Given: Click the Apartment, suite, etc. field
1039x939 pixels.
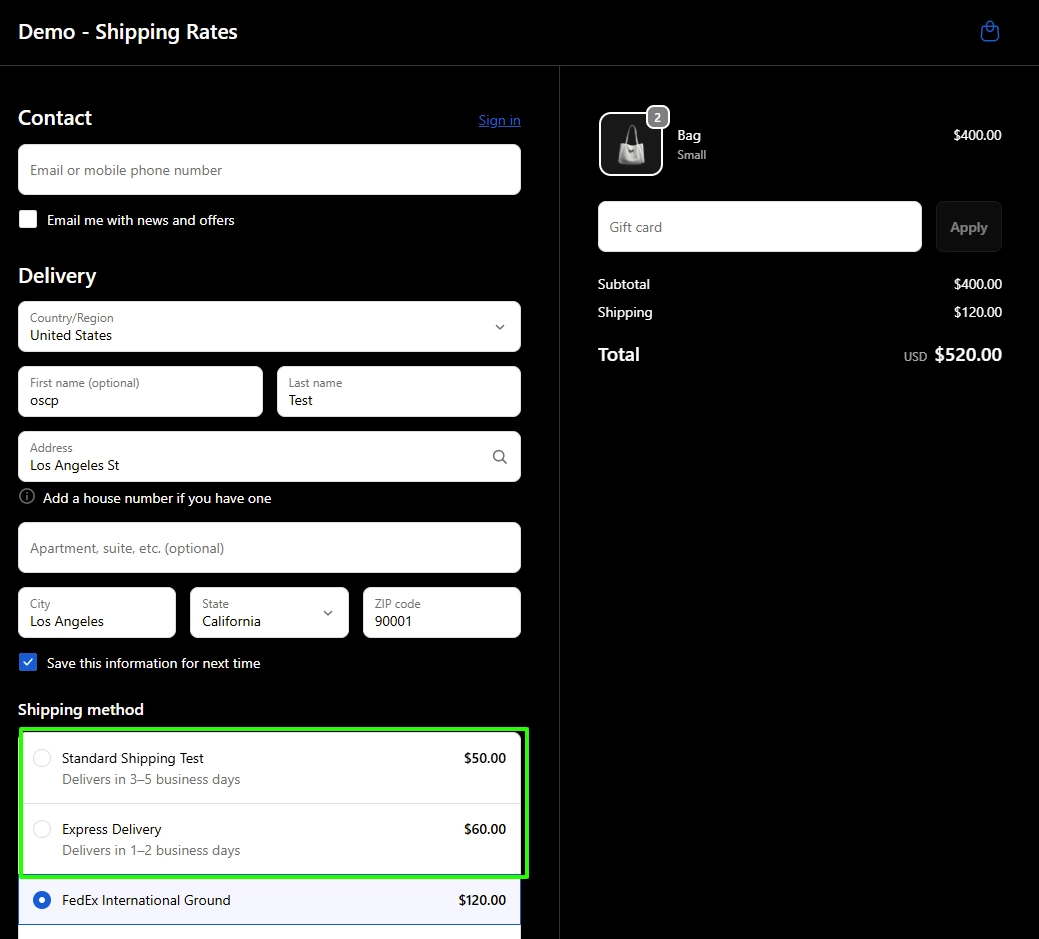Looking at the screenshot, I should tap(269, 548).
